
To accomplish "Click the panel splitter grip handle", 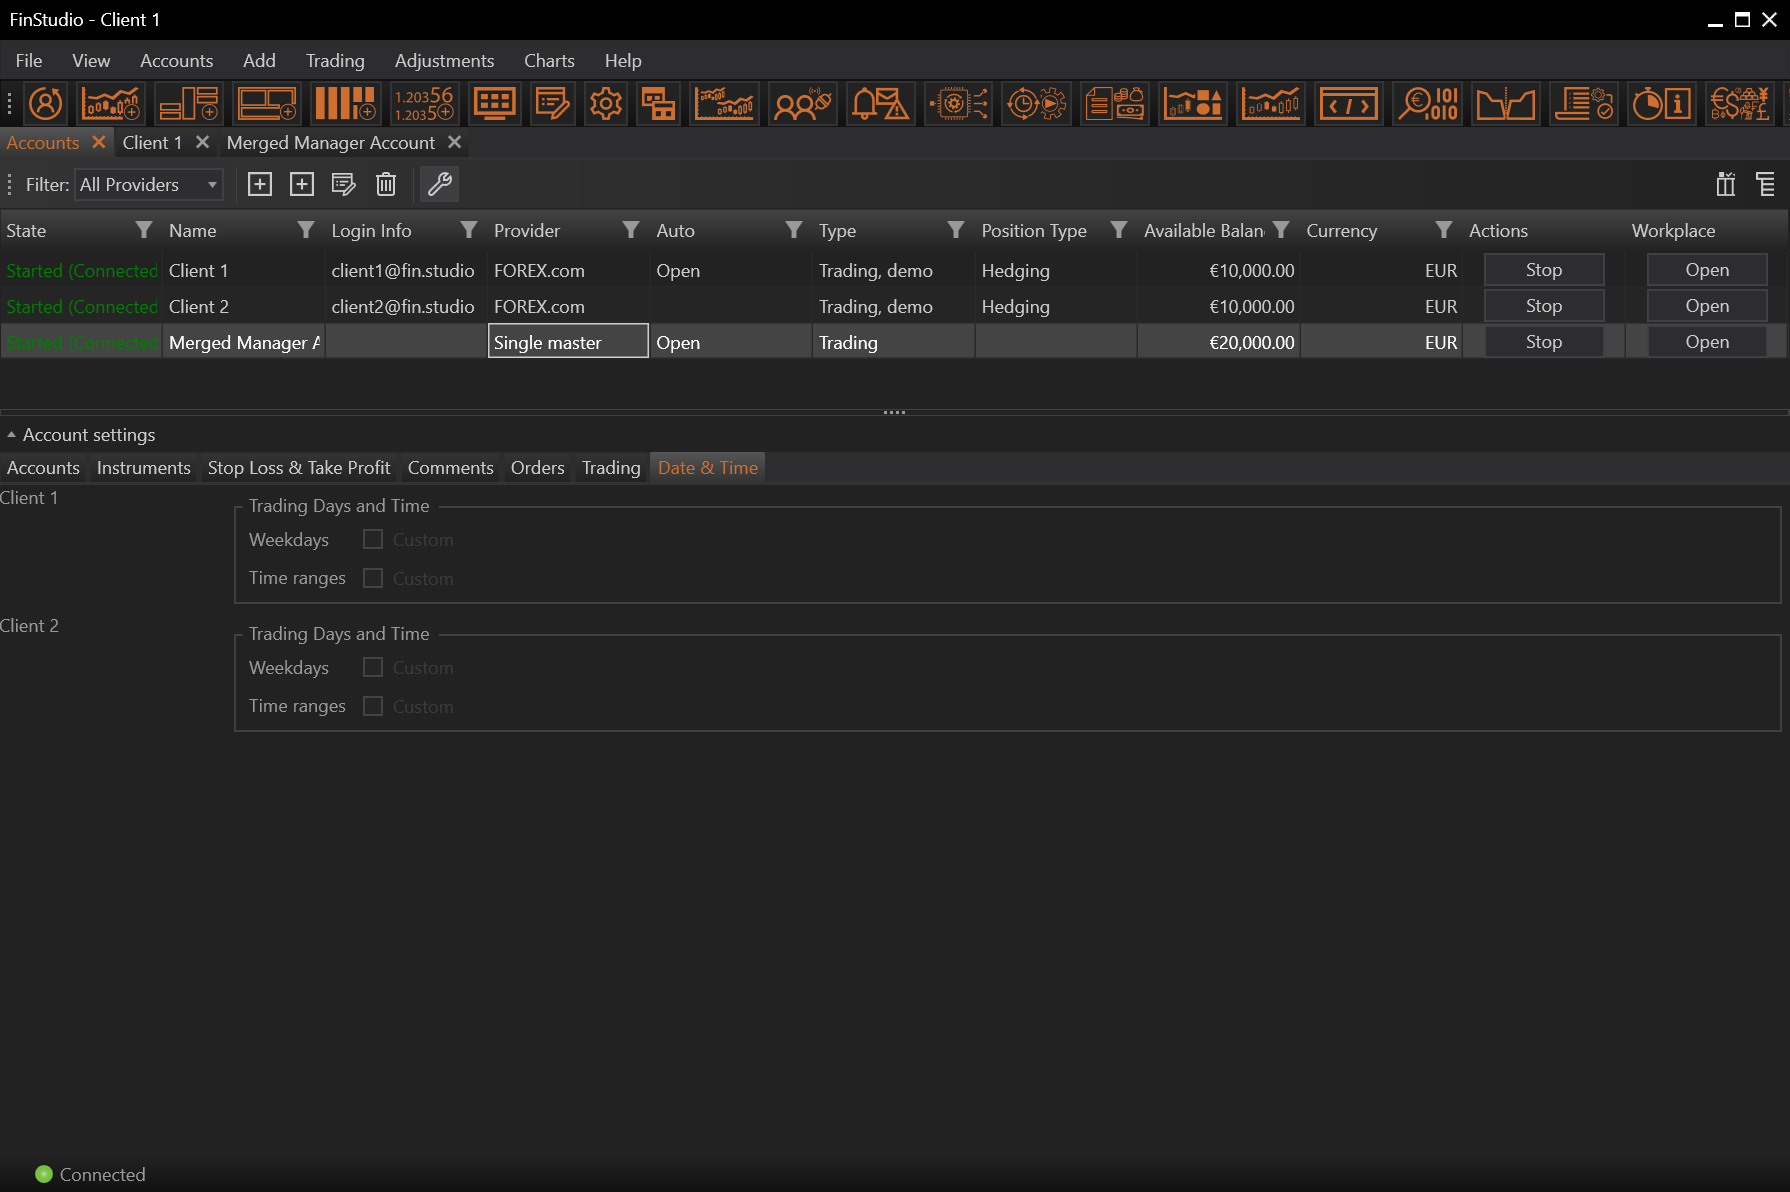I will 894,412.
